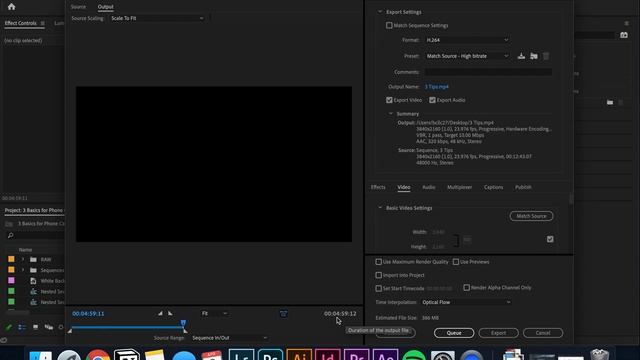
Task: Click the Export button
Action: point(498,333)
